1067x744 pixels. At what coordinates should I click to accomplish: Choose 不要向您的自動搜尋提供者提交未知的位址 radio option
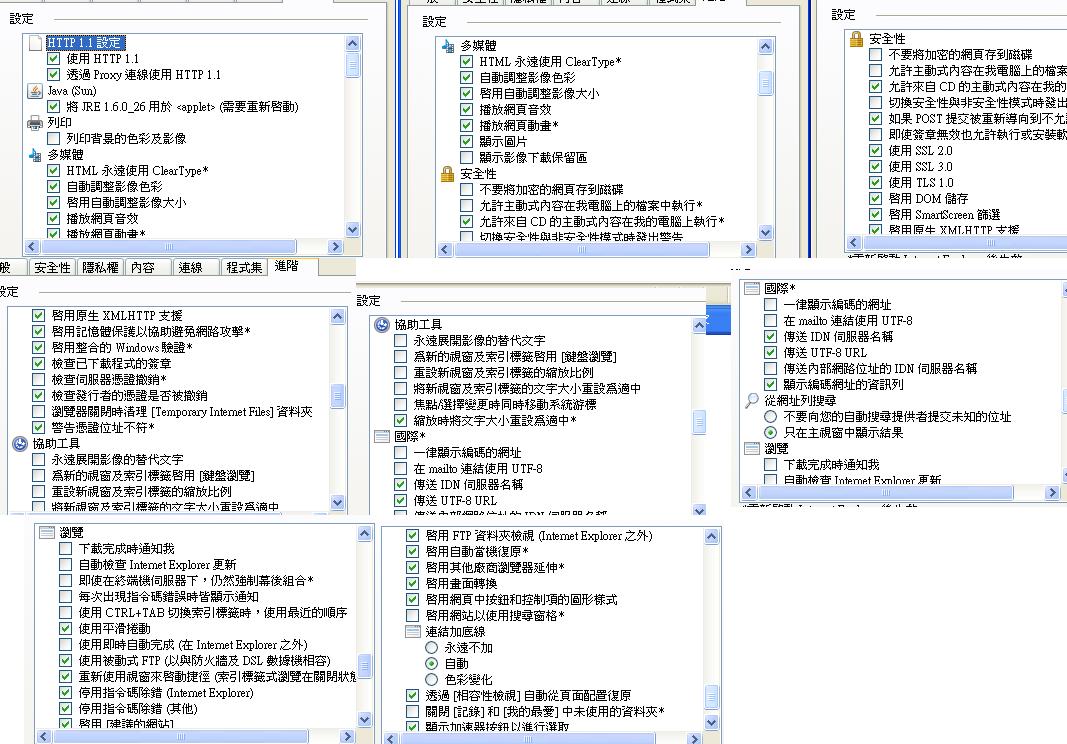coord(770,416)
